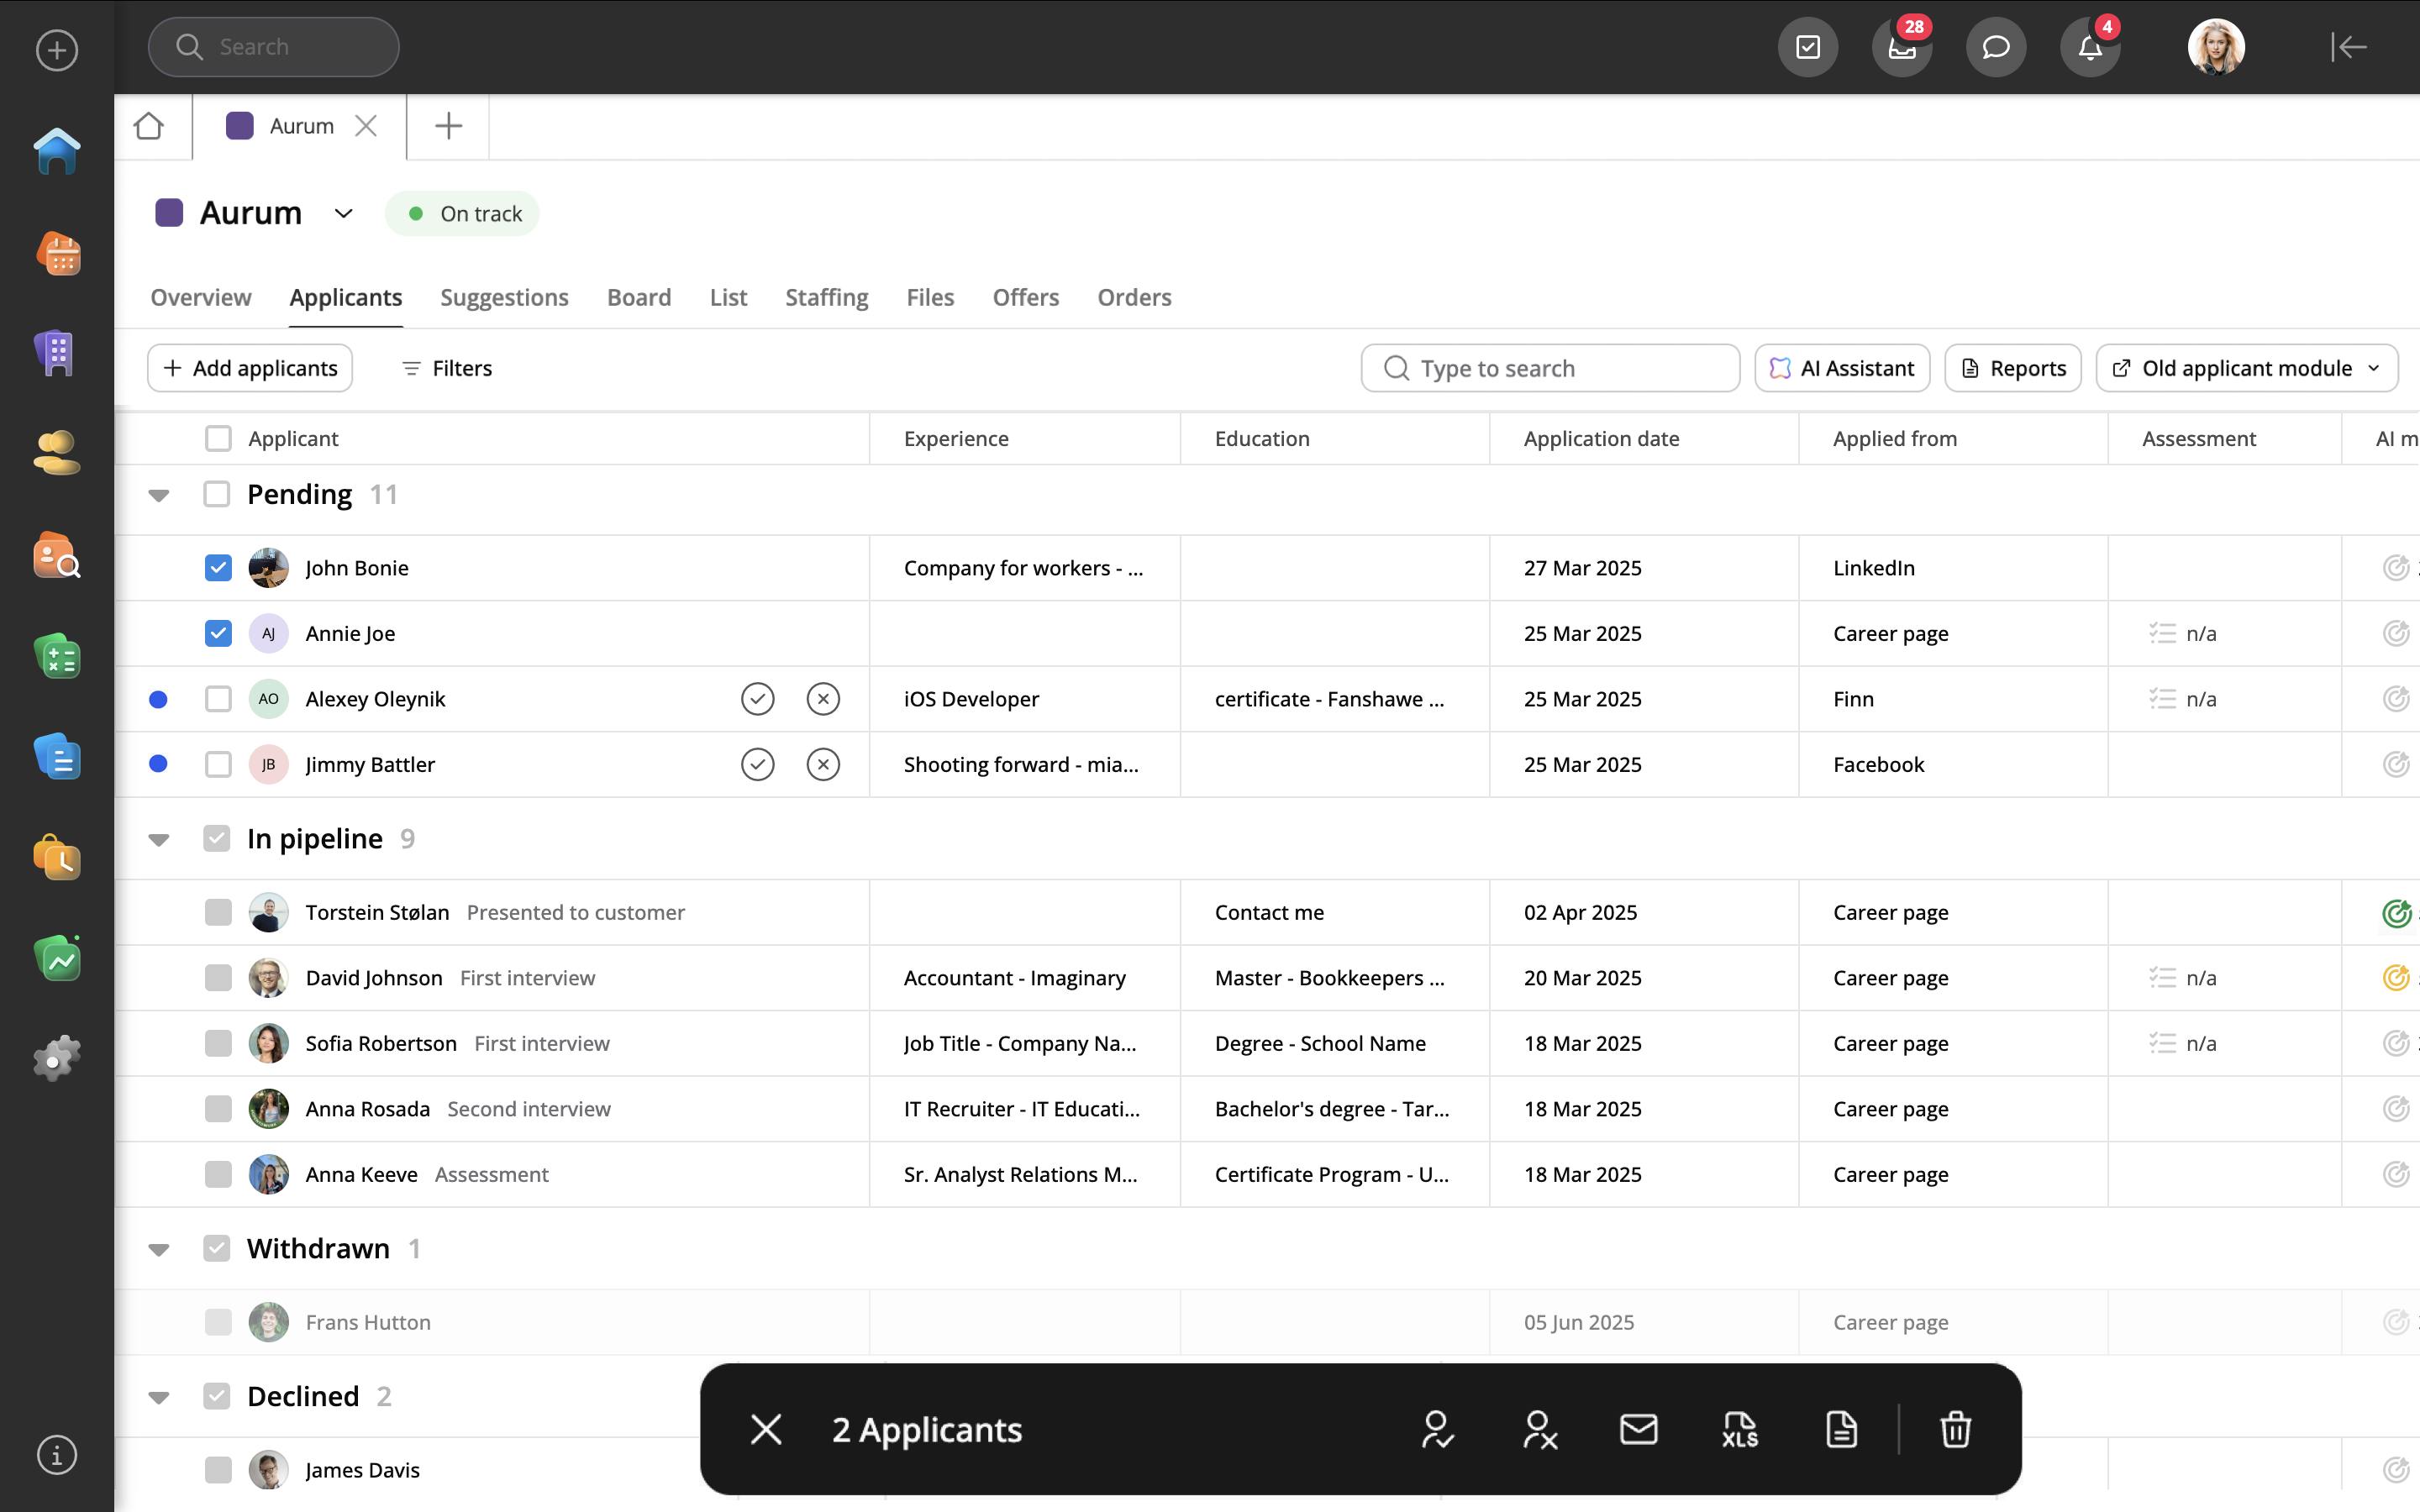Click approve applicants icon in action bar
The width and height of the screenshot is (2420, 1512).
[1437, 1429]
